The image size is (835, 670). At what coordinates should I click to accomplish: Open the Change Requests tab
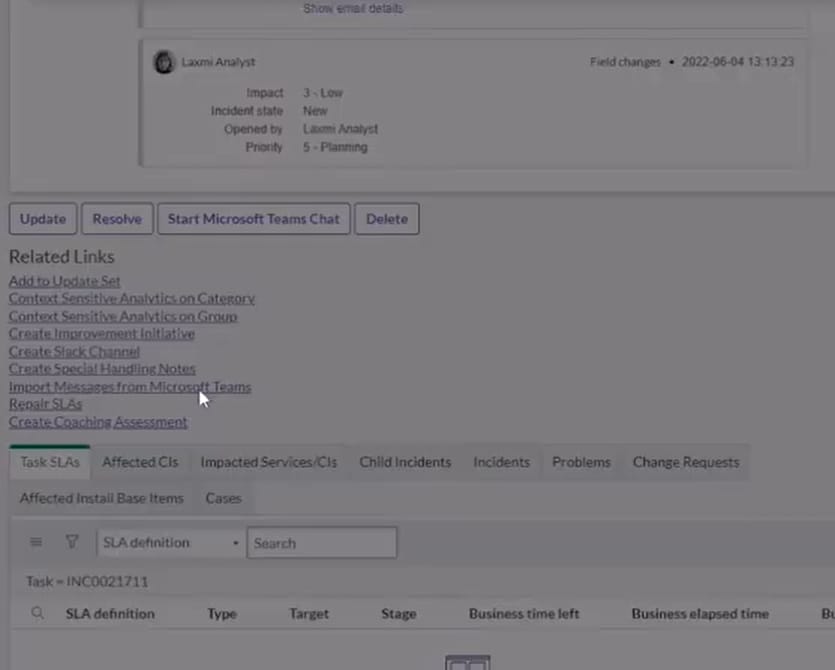(686, 462)
